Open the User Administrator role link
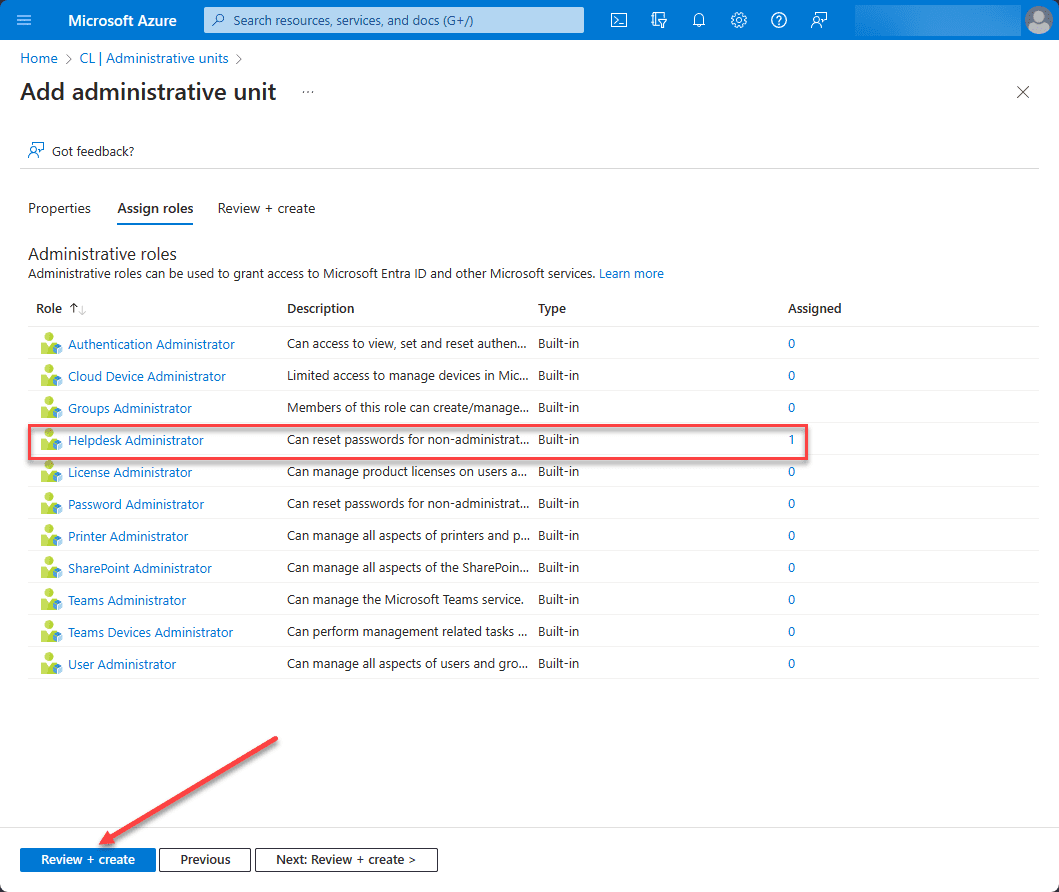The height and width of the screenshot is (892, 1059). point(122,664)
